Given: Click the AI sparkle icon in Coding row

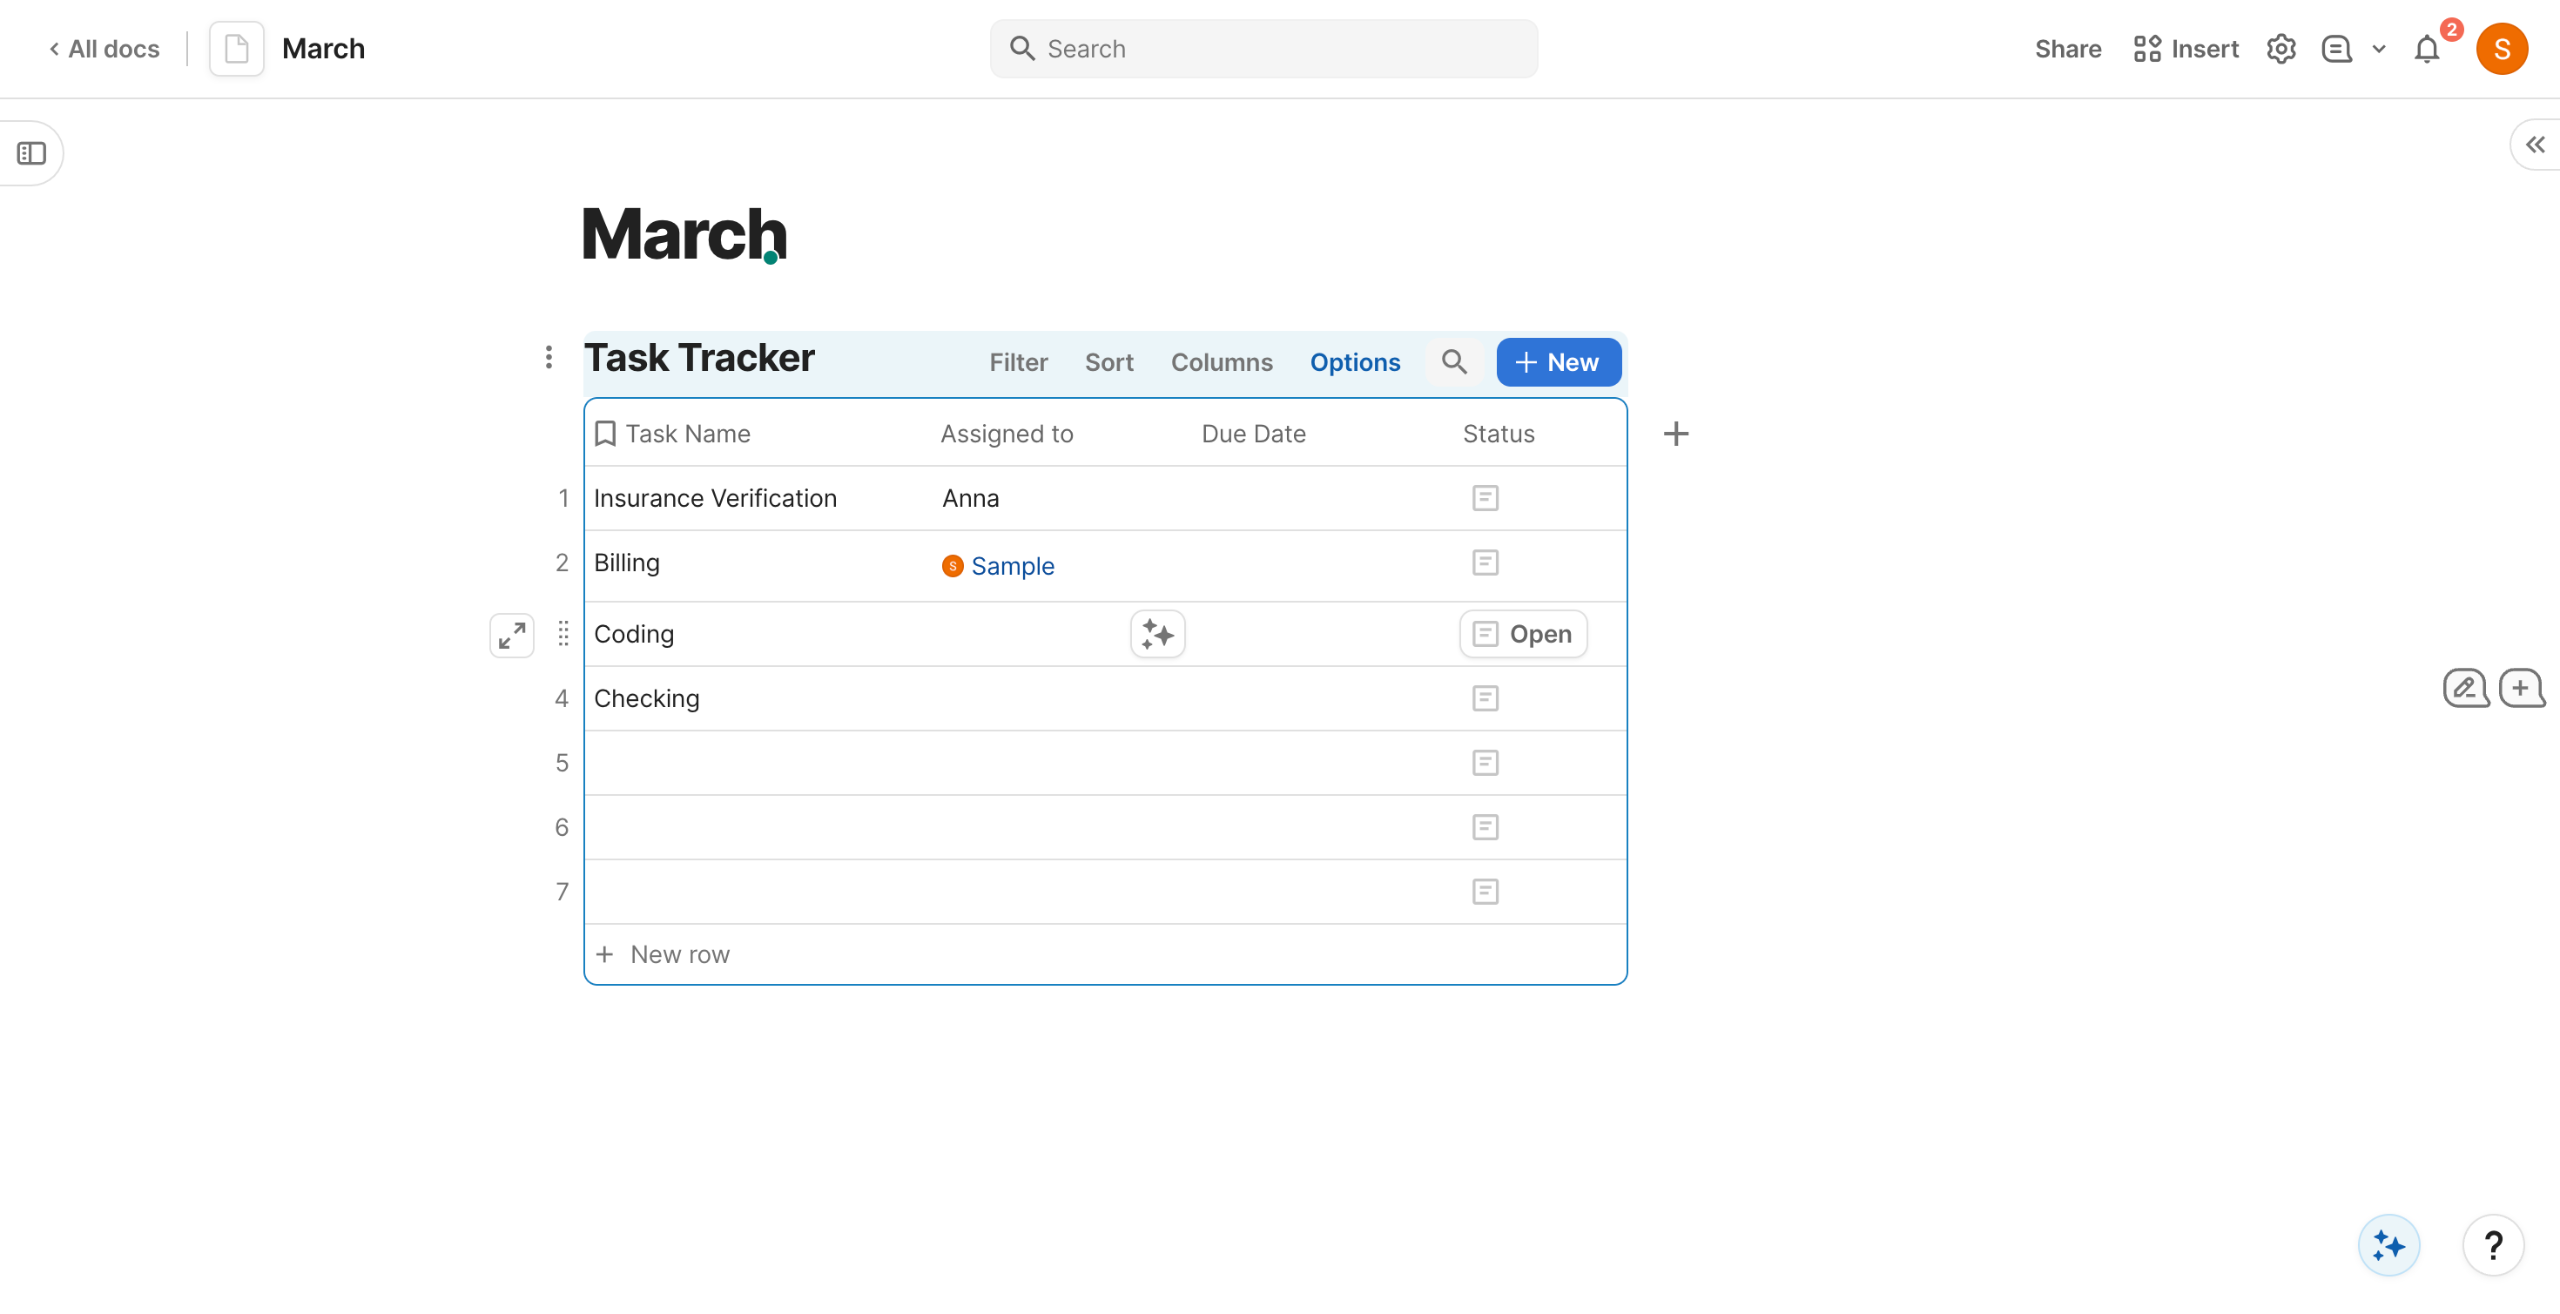Looking at the screenshot, I should [x=1157, y=634].
